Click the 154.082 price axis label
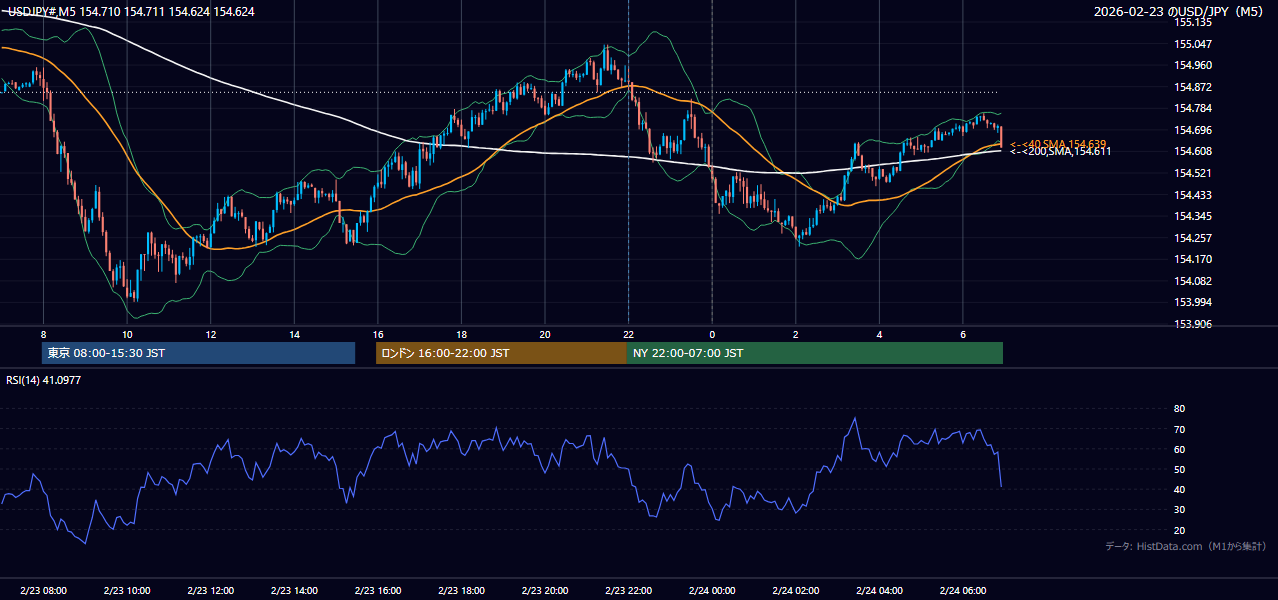This screenshot has width=1278, height=600. click(x=1192, y=281)
